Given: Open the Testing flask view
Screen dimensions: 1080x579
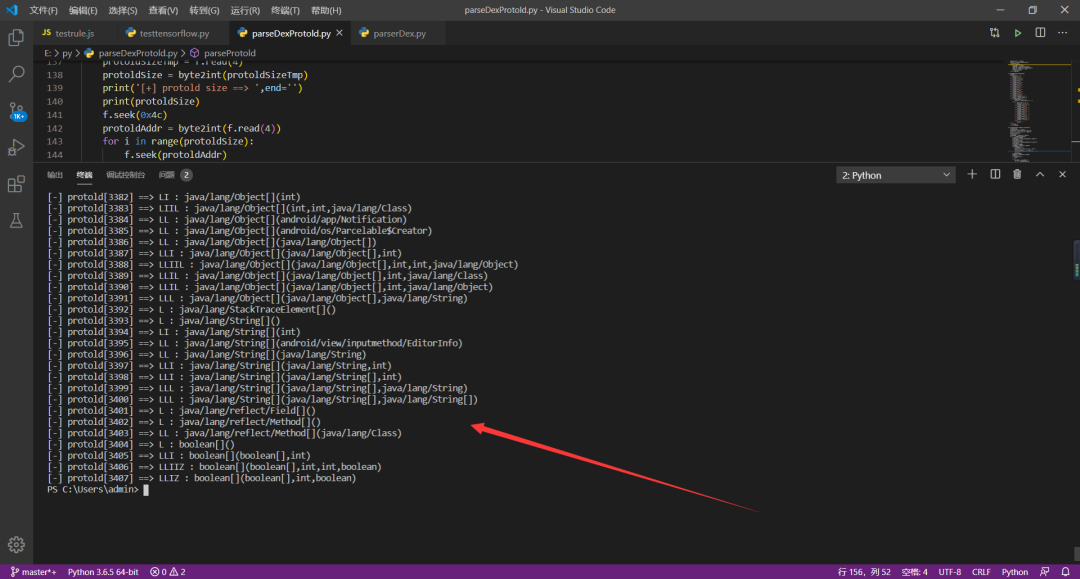Looking at the screenshot, I should pyautogui.click(x=16, y=220).
